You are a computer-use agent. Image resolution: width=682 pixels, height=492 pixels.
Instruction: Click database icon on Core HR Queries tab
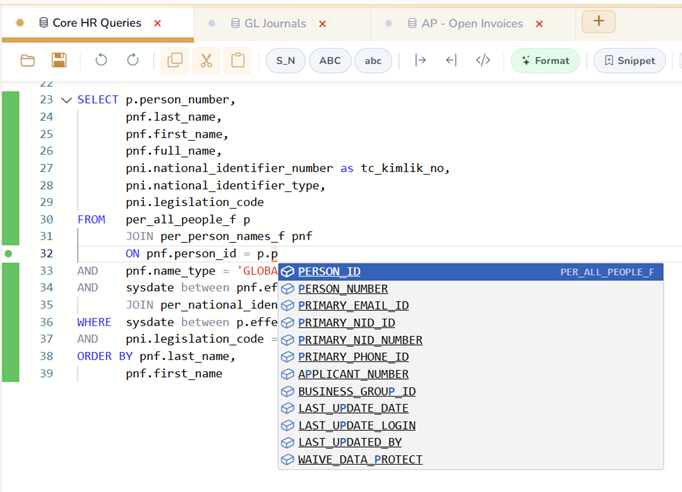(x=43, y=23)
